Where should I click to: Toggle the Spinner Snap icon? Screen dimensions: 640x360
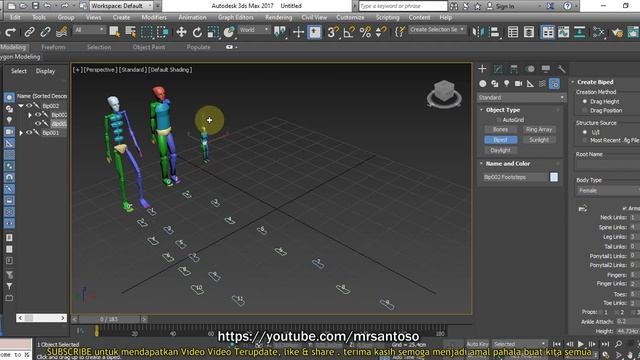click(381, 32)
